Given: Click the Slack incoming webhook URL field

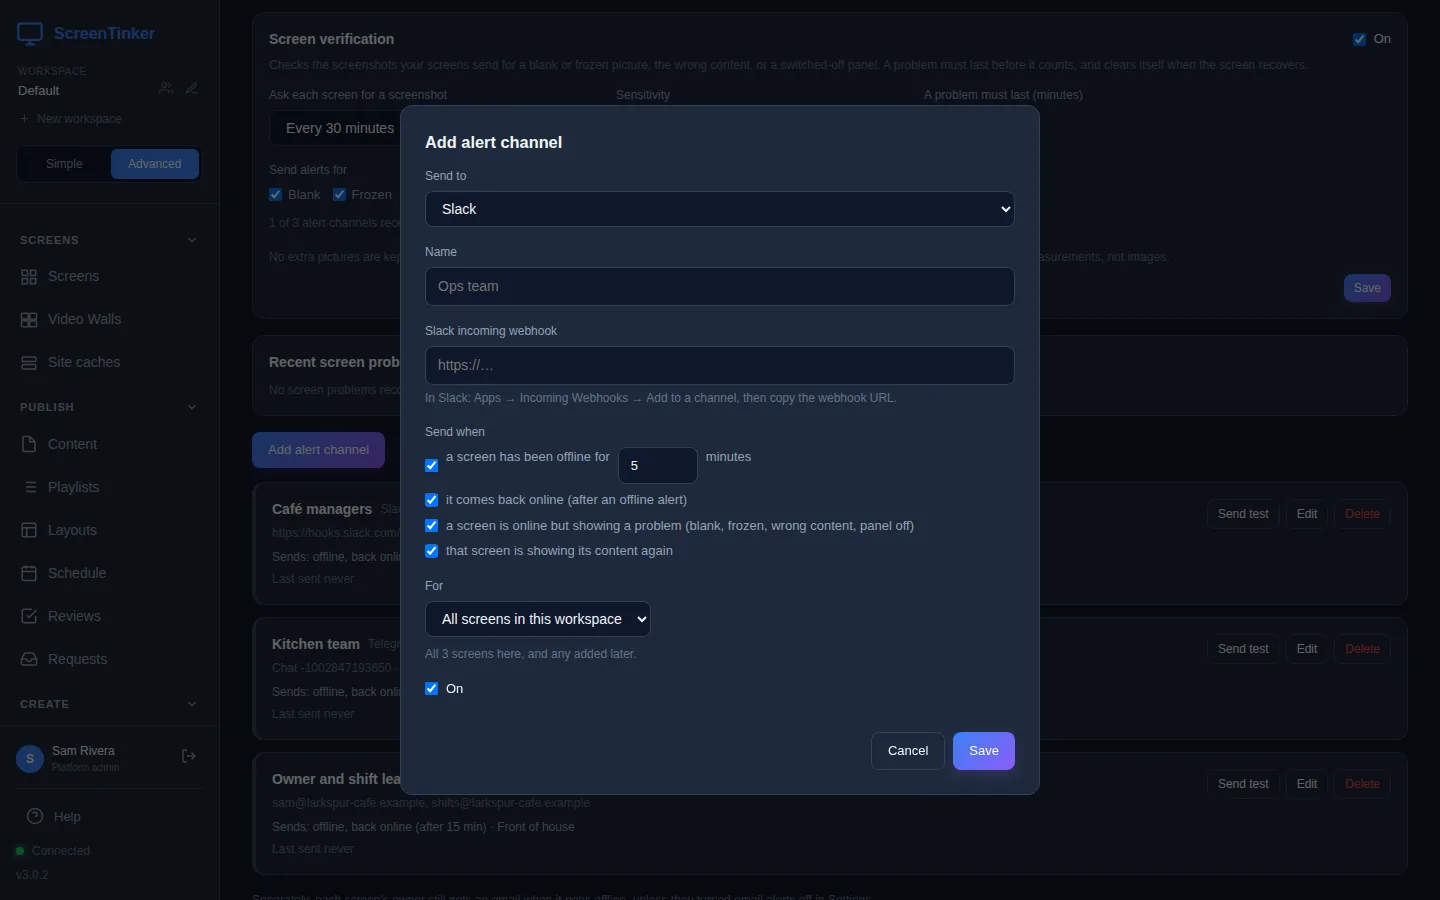Looking at the screenshot, I should point(720,365).
